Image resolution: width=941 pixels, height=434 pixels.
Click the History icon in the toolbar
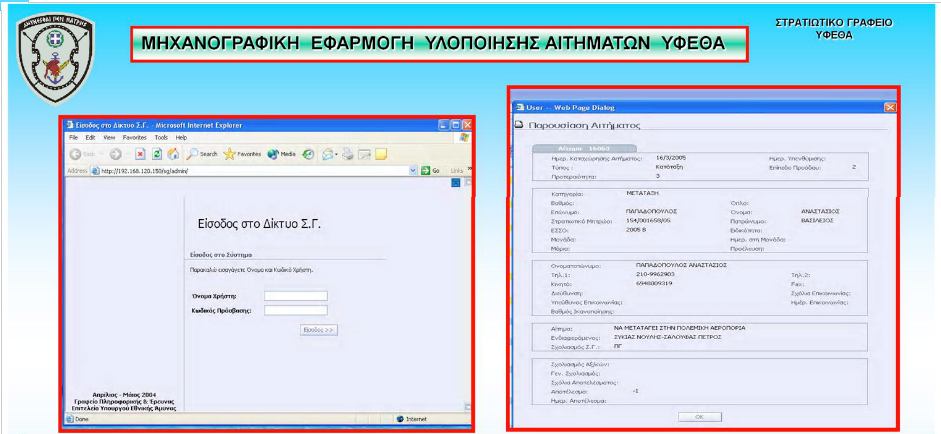click(x=308, y=154)
